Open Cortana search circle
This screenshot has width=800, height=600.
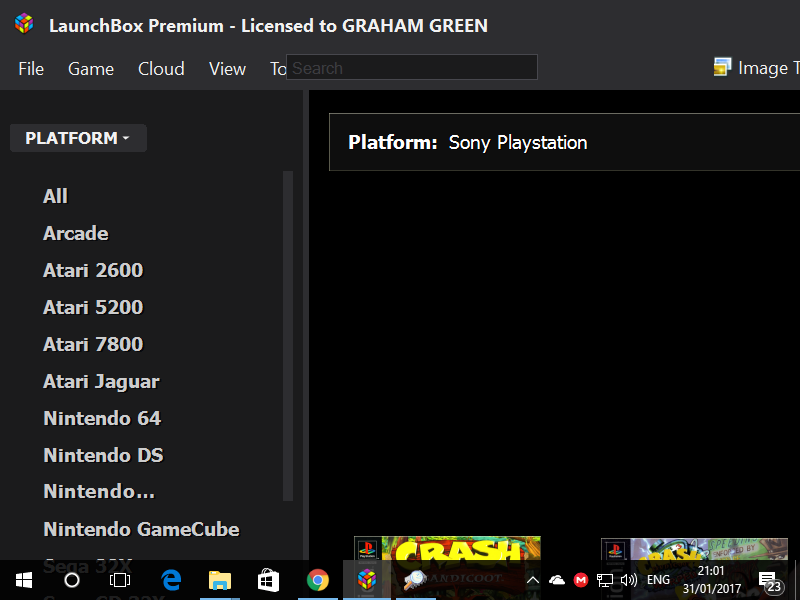click(x=72, y=580)
